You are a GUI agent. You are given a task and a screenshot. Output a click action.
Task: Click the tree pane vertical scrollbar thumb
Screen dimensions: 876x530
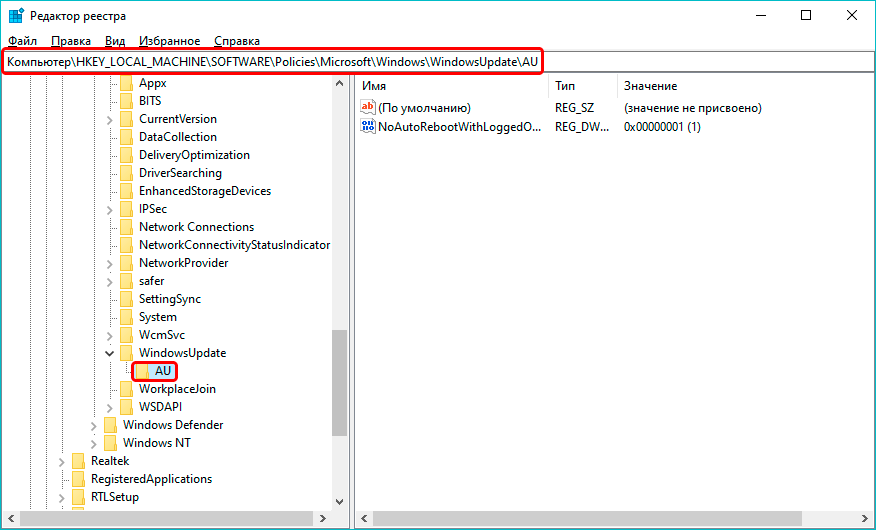(339, 383)
